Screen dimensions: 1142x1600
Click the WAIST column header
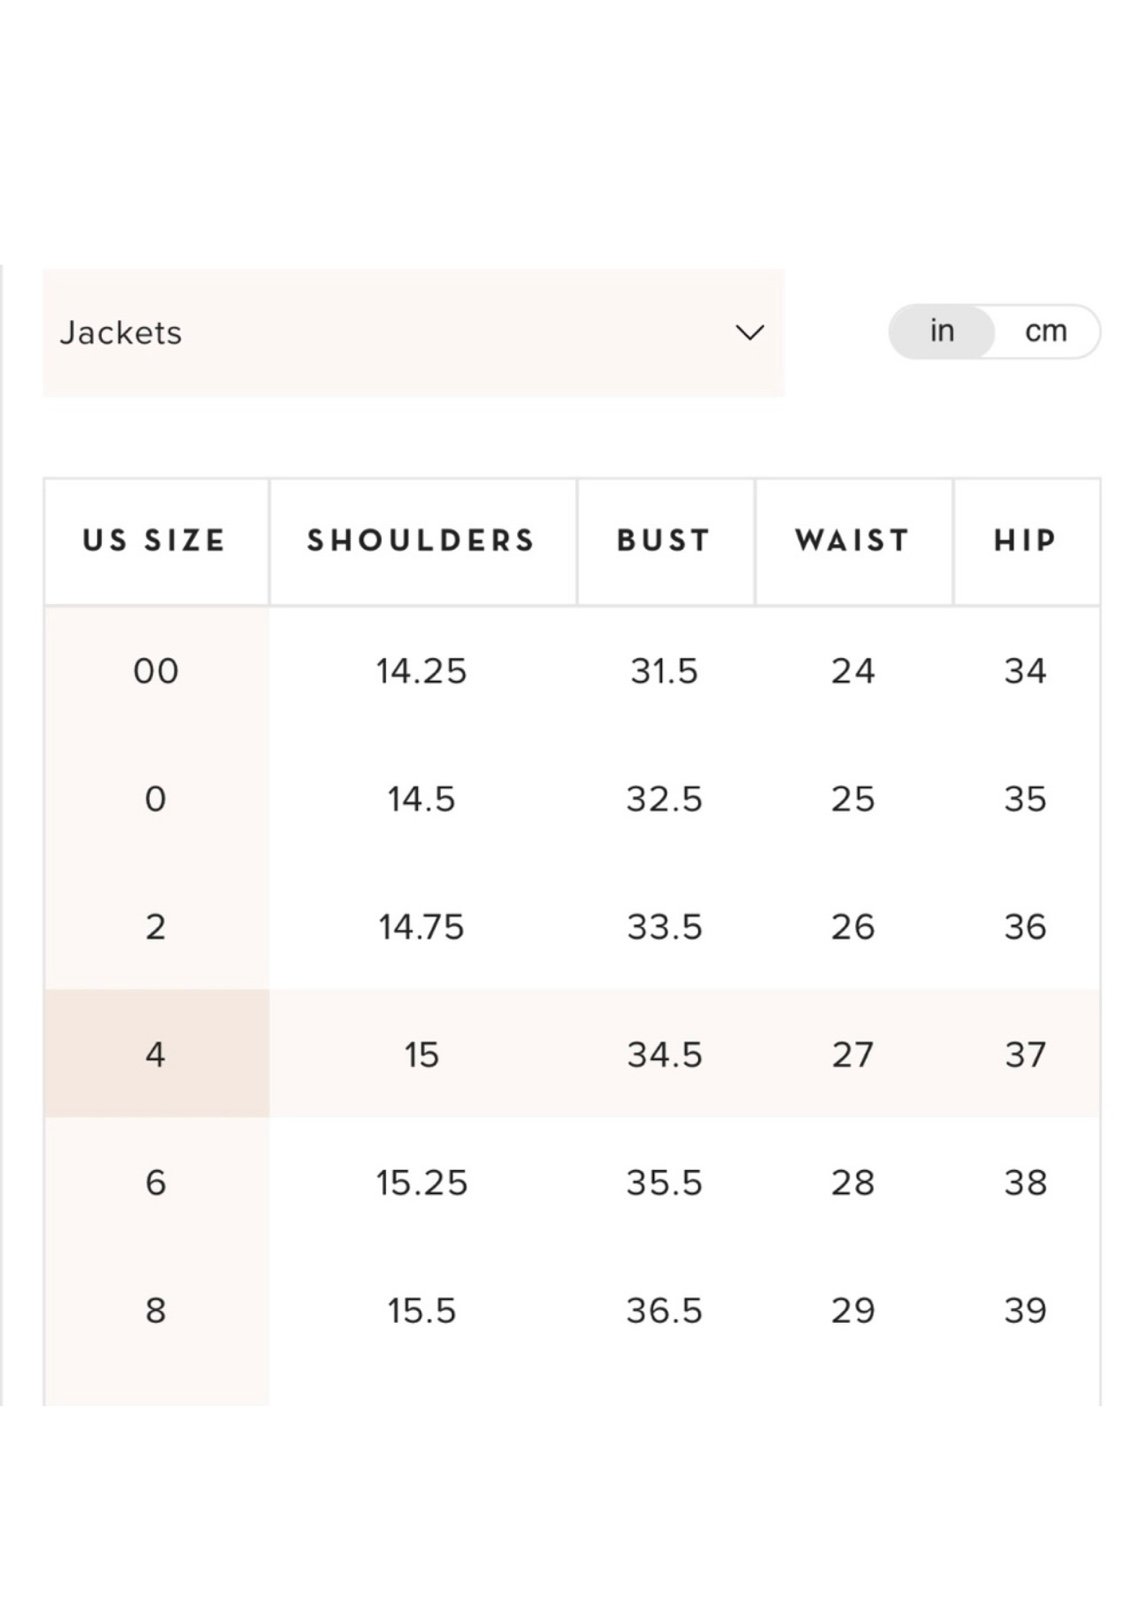click(853, 541)
